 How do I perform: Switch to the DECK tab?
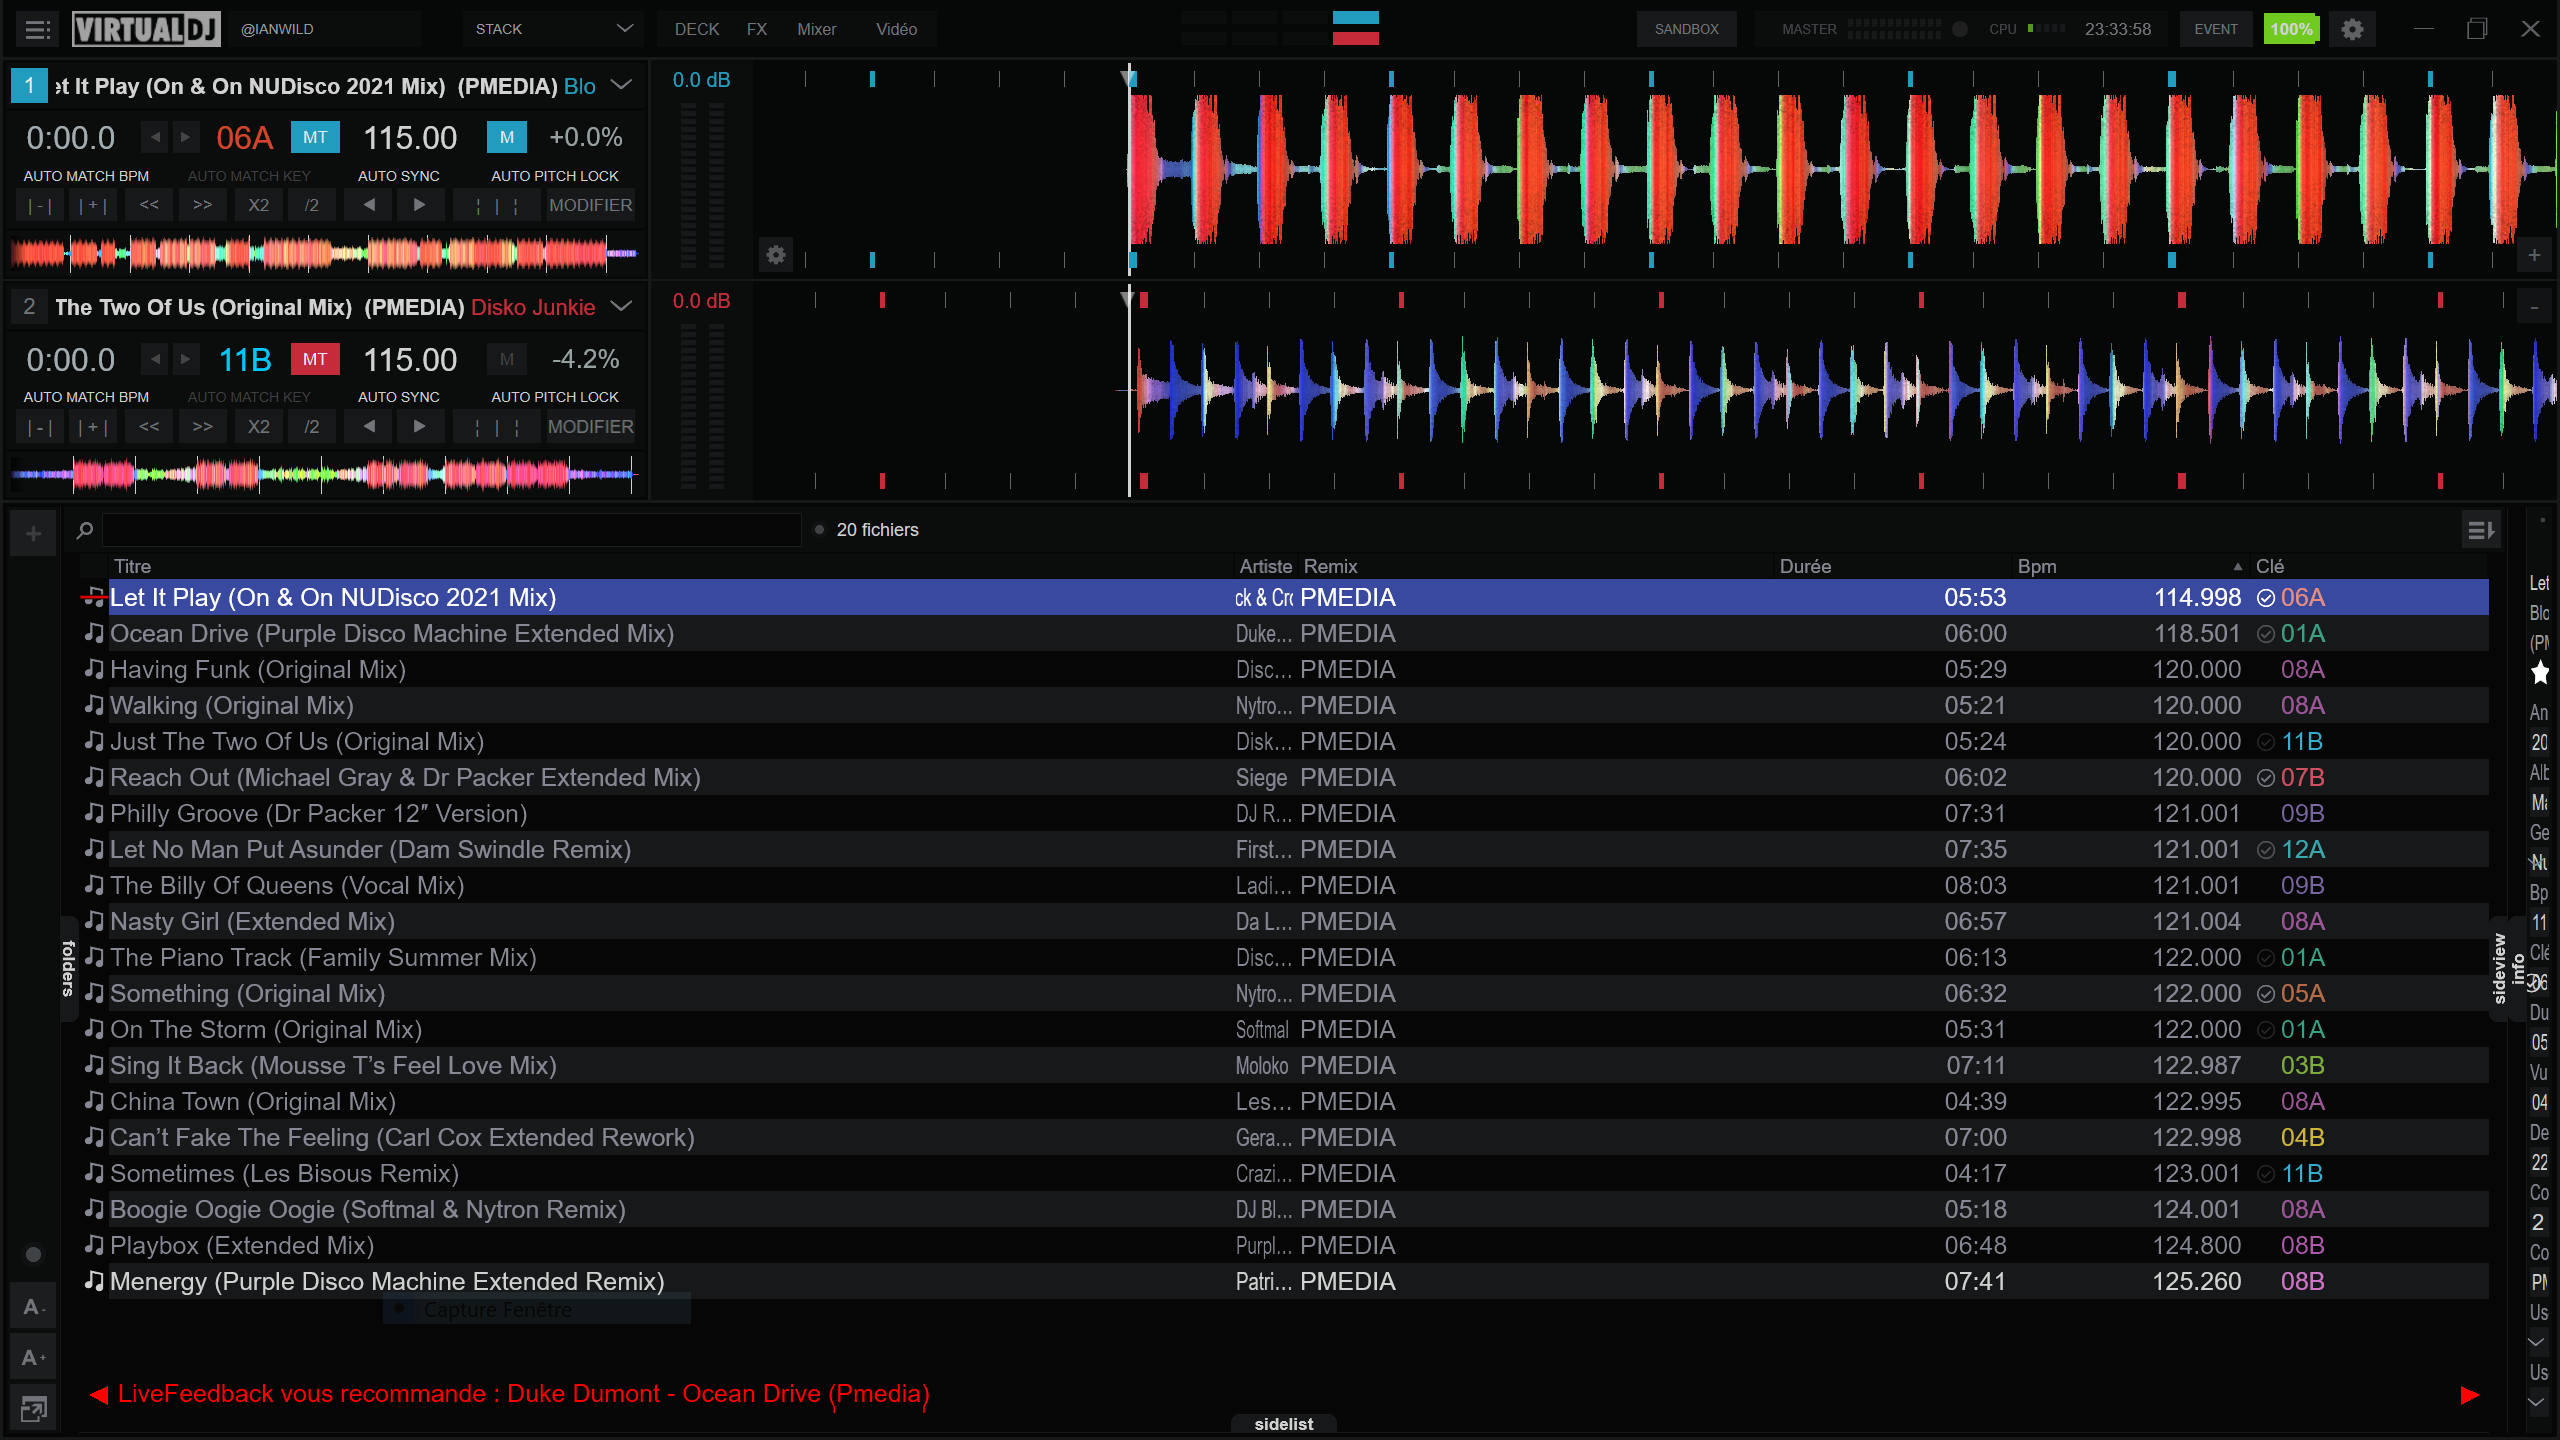697,29
